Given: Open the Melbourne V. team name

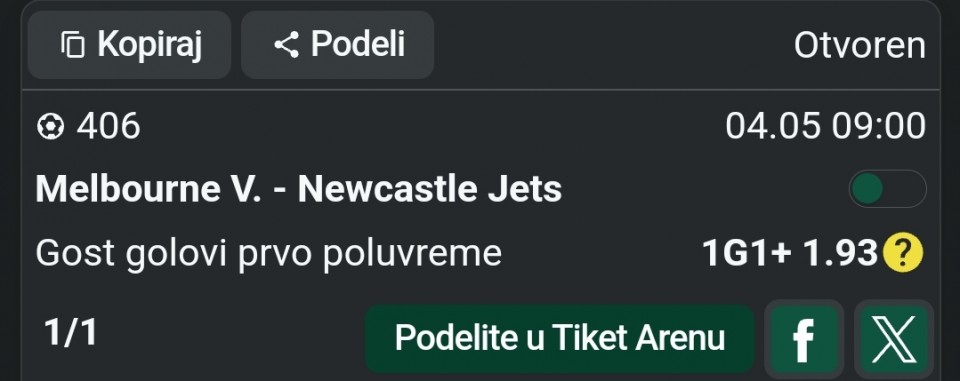Looking at the screenshot, I should coord(149,189).
